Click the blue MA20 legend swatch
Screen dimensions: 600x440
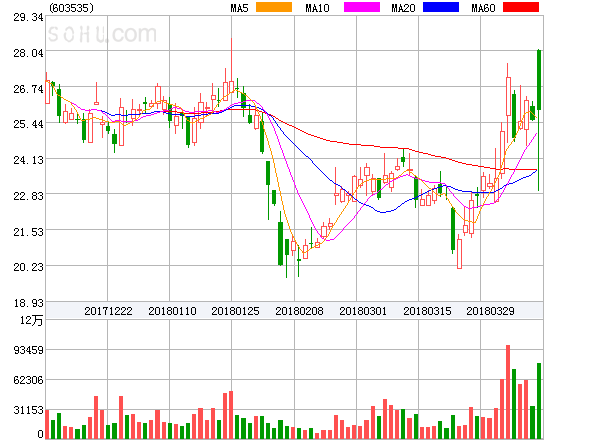(441, 7)
